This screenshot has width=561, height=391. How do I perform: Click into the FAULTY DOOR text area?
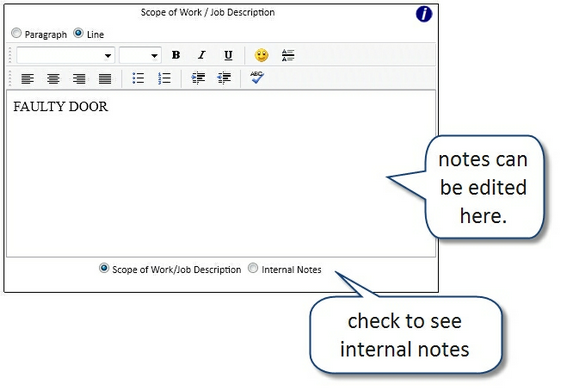pyautogui.click(x=221, y=173)
